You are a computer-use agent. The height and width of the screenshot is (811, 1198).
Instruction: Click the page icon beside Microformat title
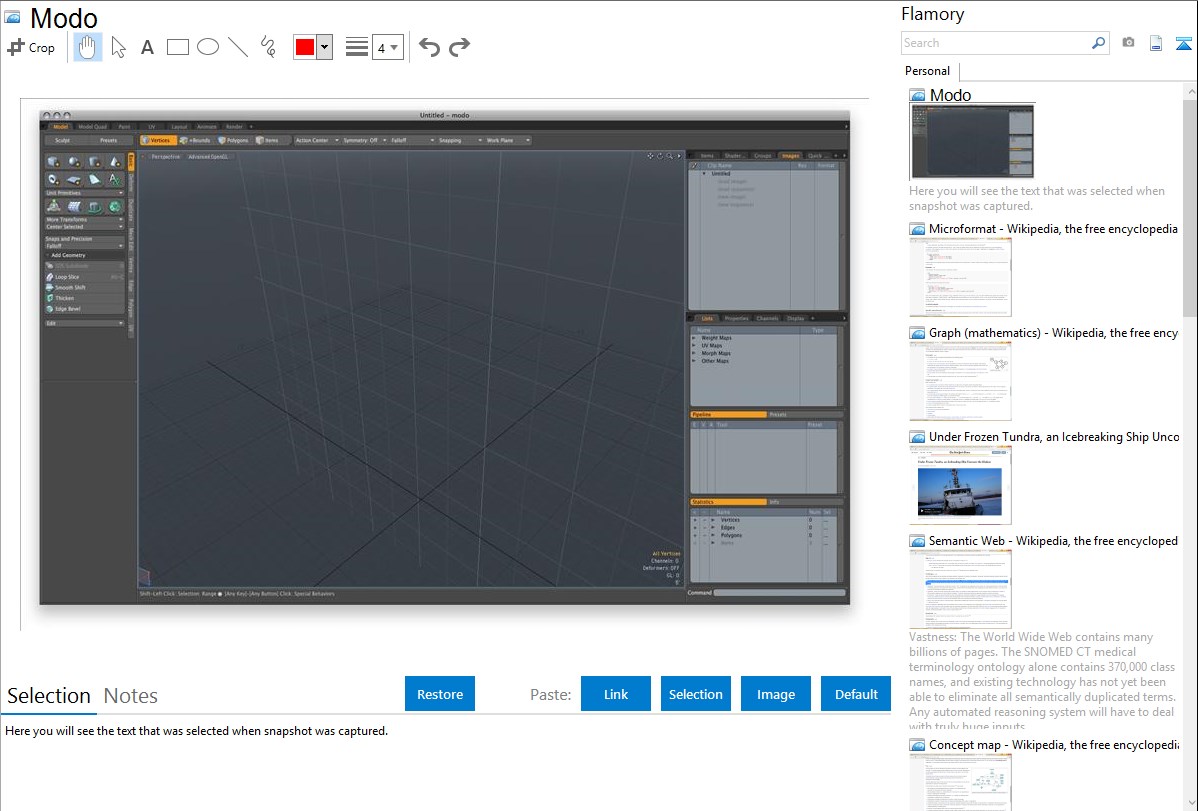point(917,229)
